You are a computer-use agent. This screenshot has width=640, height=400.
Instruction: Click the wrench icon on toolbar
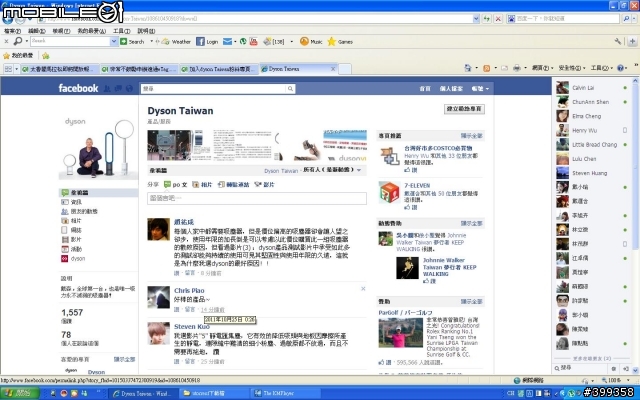(618, 41)
